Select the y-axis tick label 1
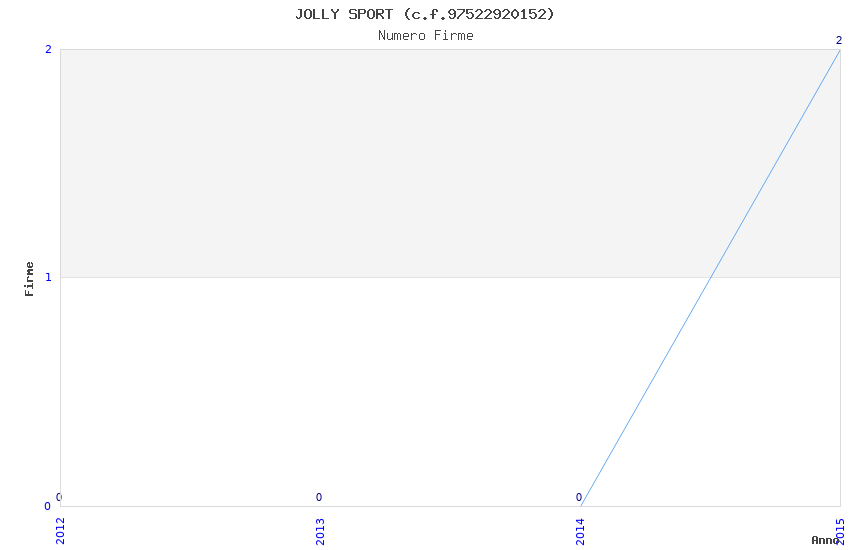The height and width of the screenshot is (550, 850). tap(48, 277)
